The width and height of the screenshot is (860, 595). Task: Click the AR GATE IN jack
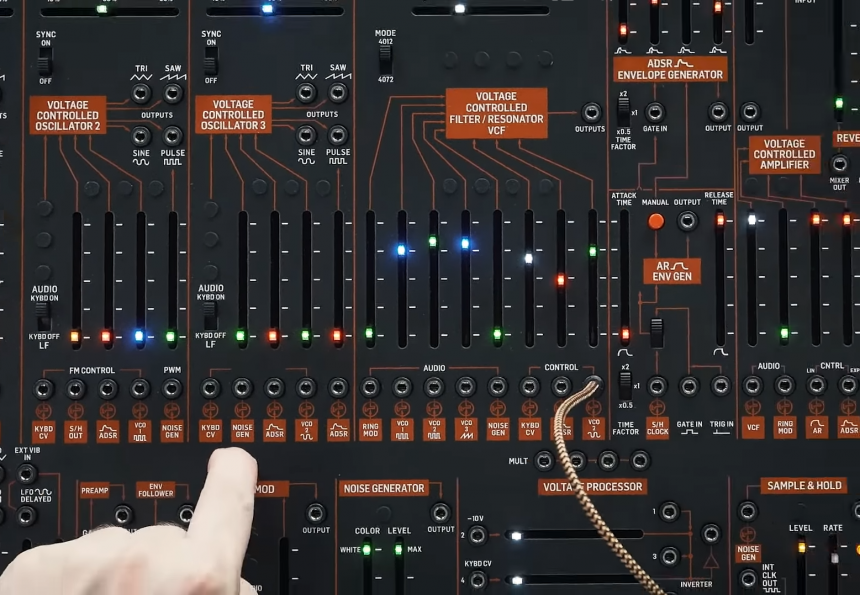click(689, 386)
